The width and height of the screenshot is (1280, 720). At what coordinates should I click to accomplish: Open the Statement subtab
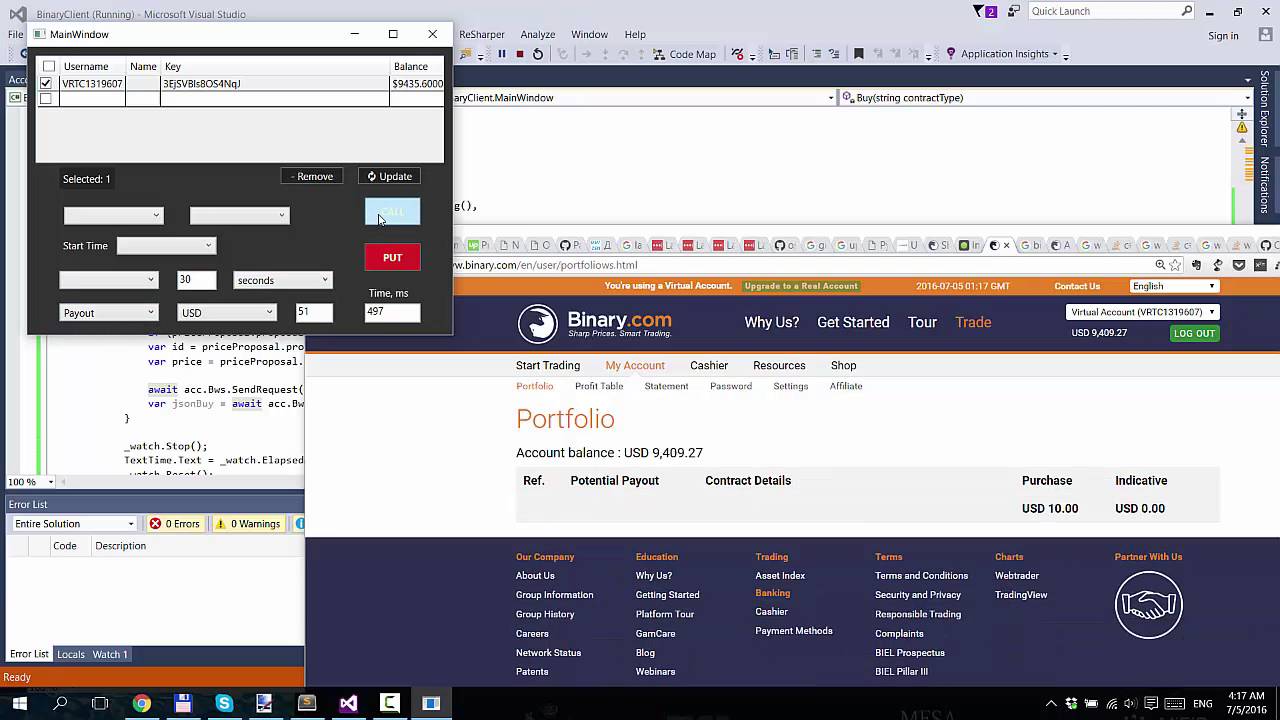point(666,386)
